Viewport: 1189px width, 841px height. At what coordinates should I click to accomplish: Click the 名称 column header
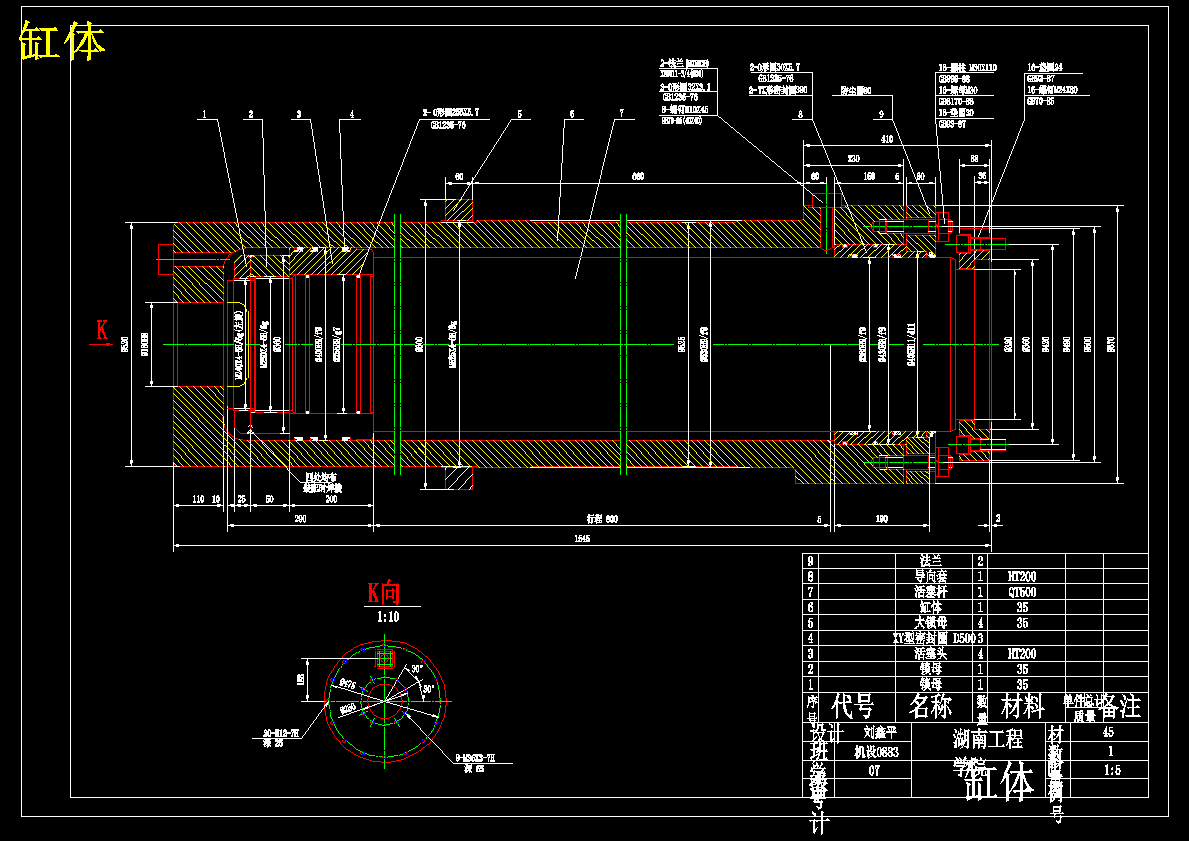(x=930, y=707)
